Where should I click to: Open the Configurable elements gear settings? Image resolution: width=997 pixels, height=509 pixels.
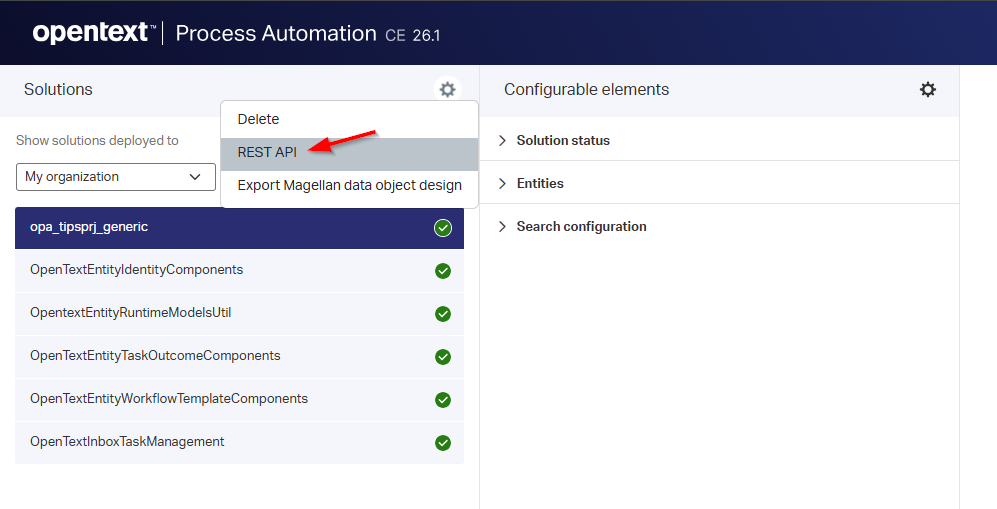click(928, 90)
